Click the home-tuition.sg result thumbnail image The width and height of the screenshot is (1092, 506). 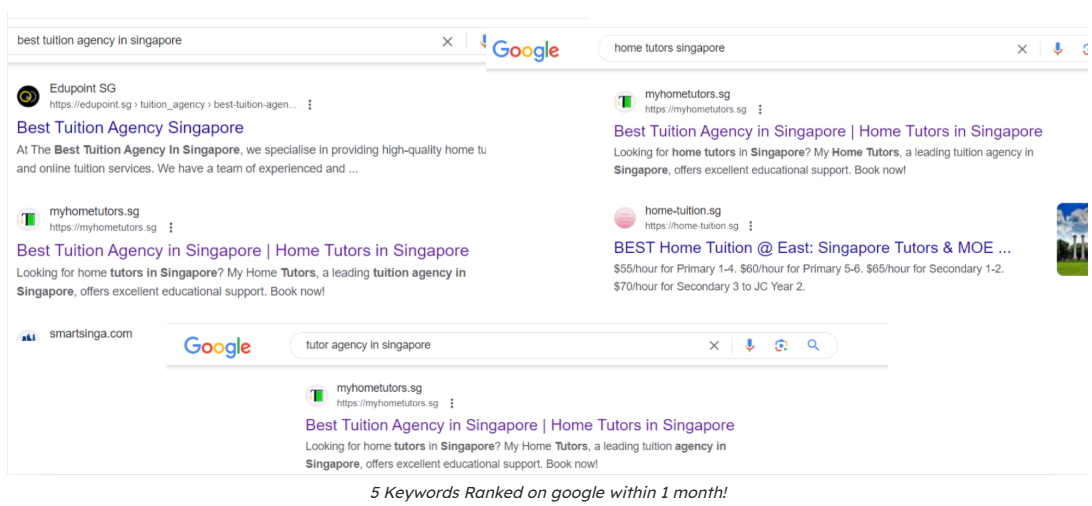[1073, 239]
